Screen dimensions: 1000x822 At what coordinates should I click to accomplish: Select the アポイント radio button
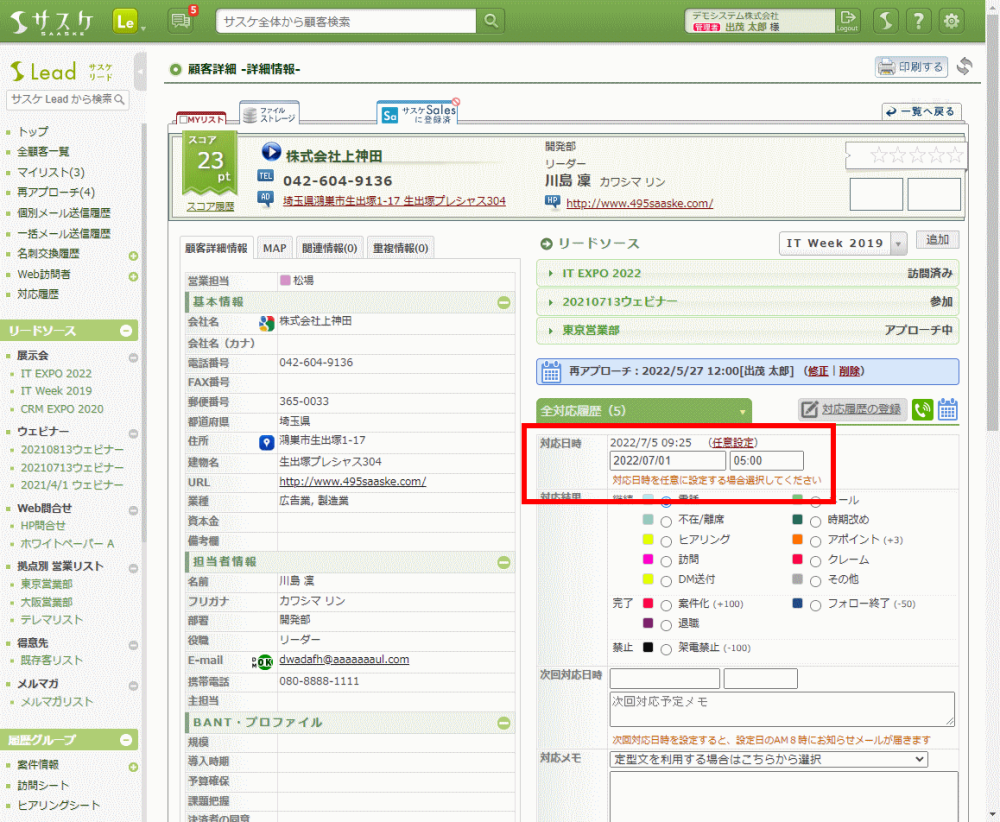pyautogui.click(x=815, y=541)
